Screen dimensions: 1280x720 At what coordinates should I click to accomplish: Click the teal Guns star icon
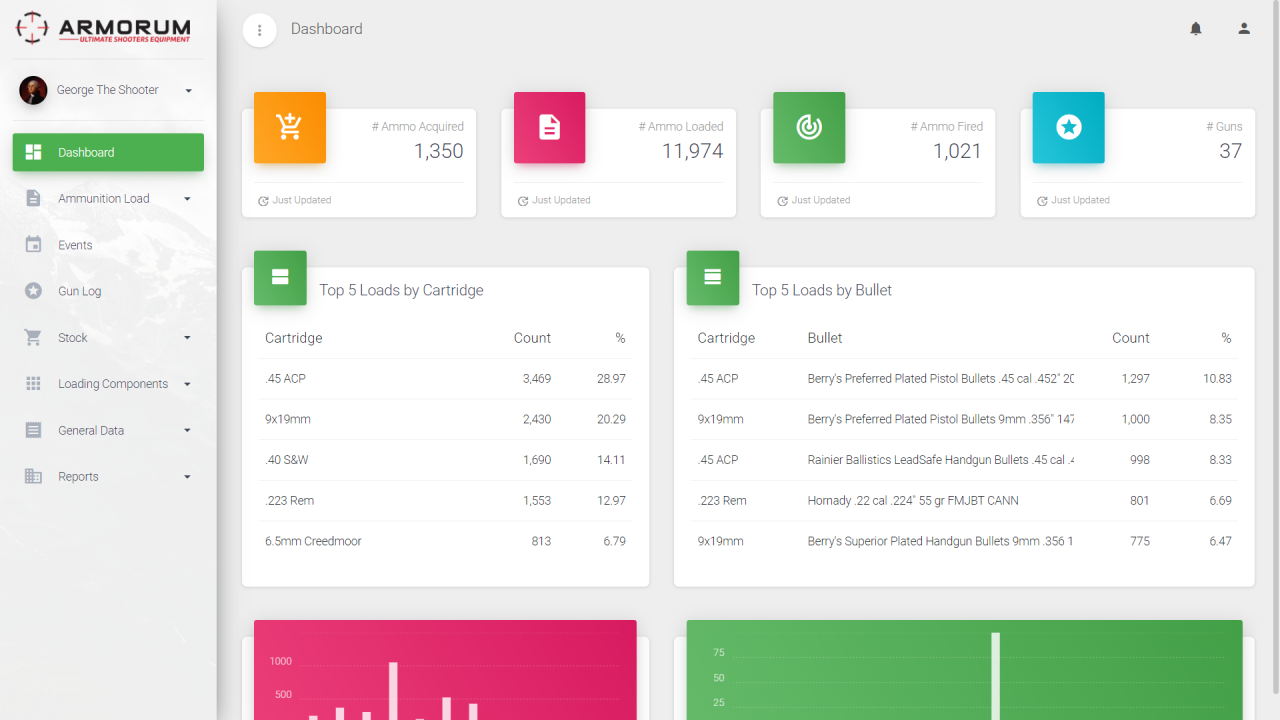coord(1068,127)
